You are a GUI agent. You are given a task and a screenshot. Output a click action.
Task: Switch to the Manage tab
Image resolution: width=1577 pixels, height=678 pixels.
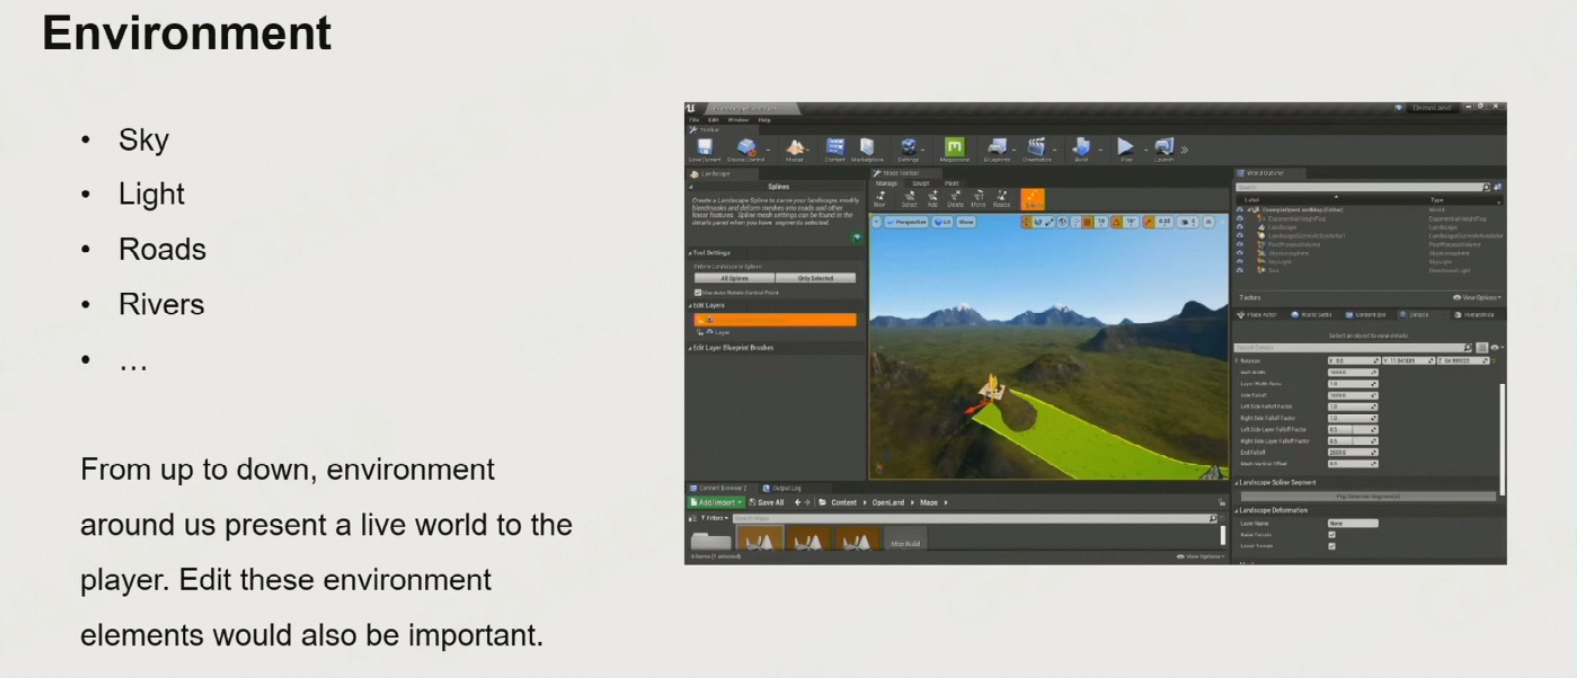[x=887, y=183]
